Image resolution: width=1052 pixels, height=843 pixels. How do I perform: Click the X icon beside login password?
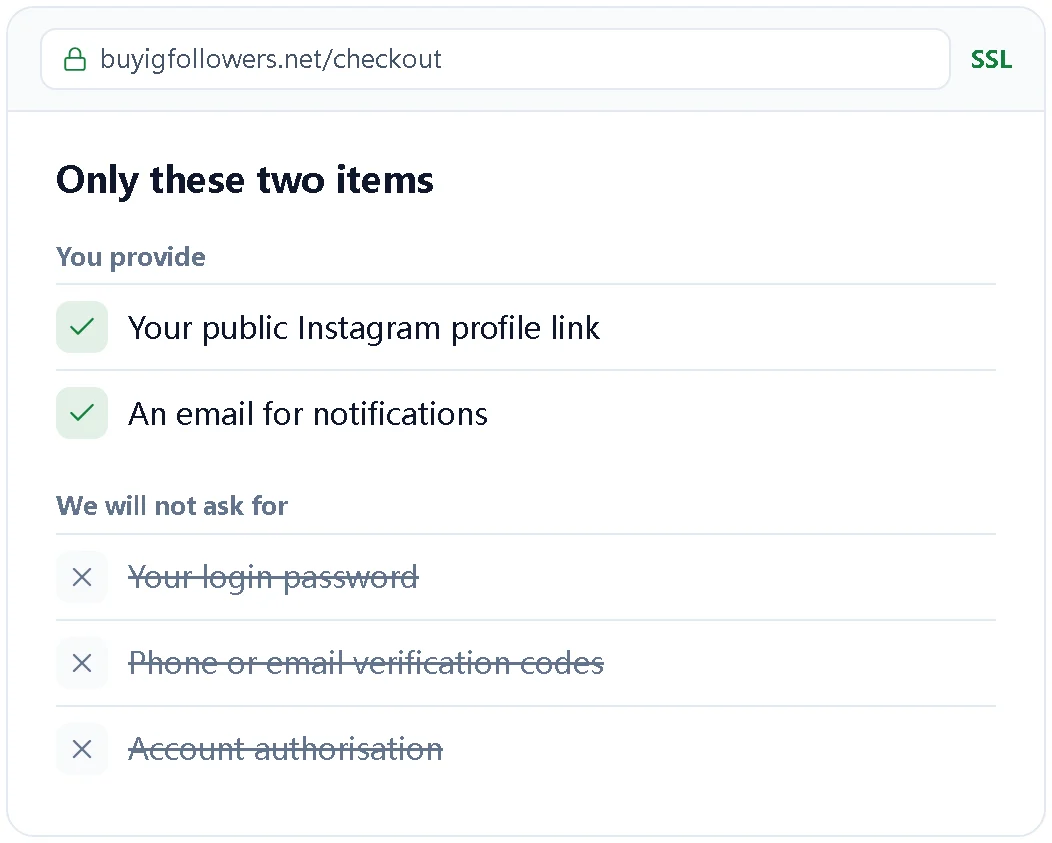(x=82, y=577)
